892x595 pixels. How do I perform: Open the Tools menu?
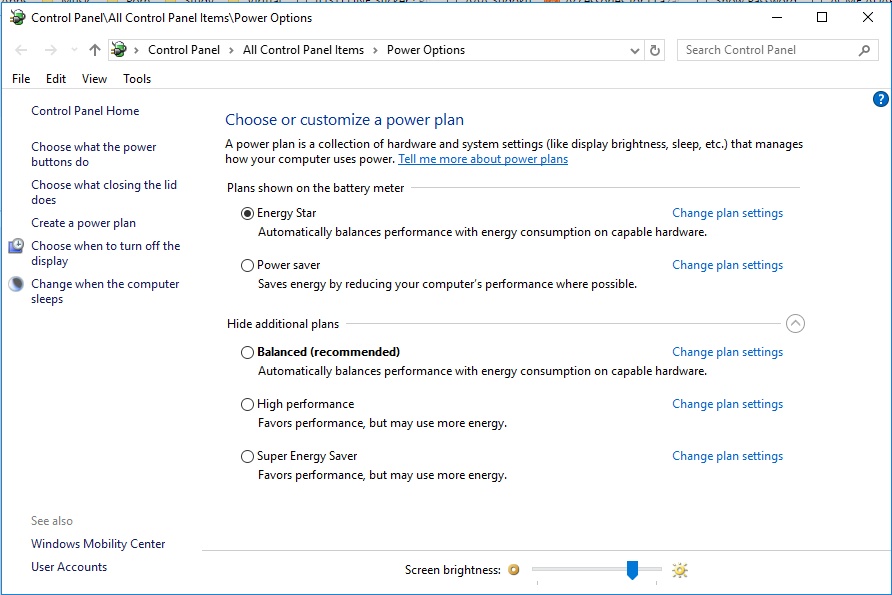[x=137, y=78]
